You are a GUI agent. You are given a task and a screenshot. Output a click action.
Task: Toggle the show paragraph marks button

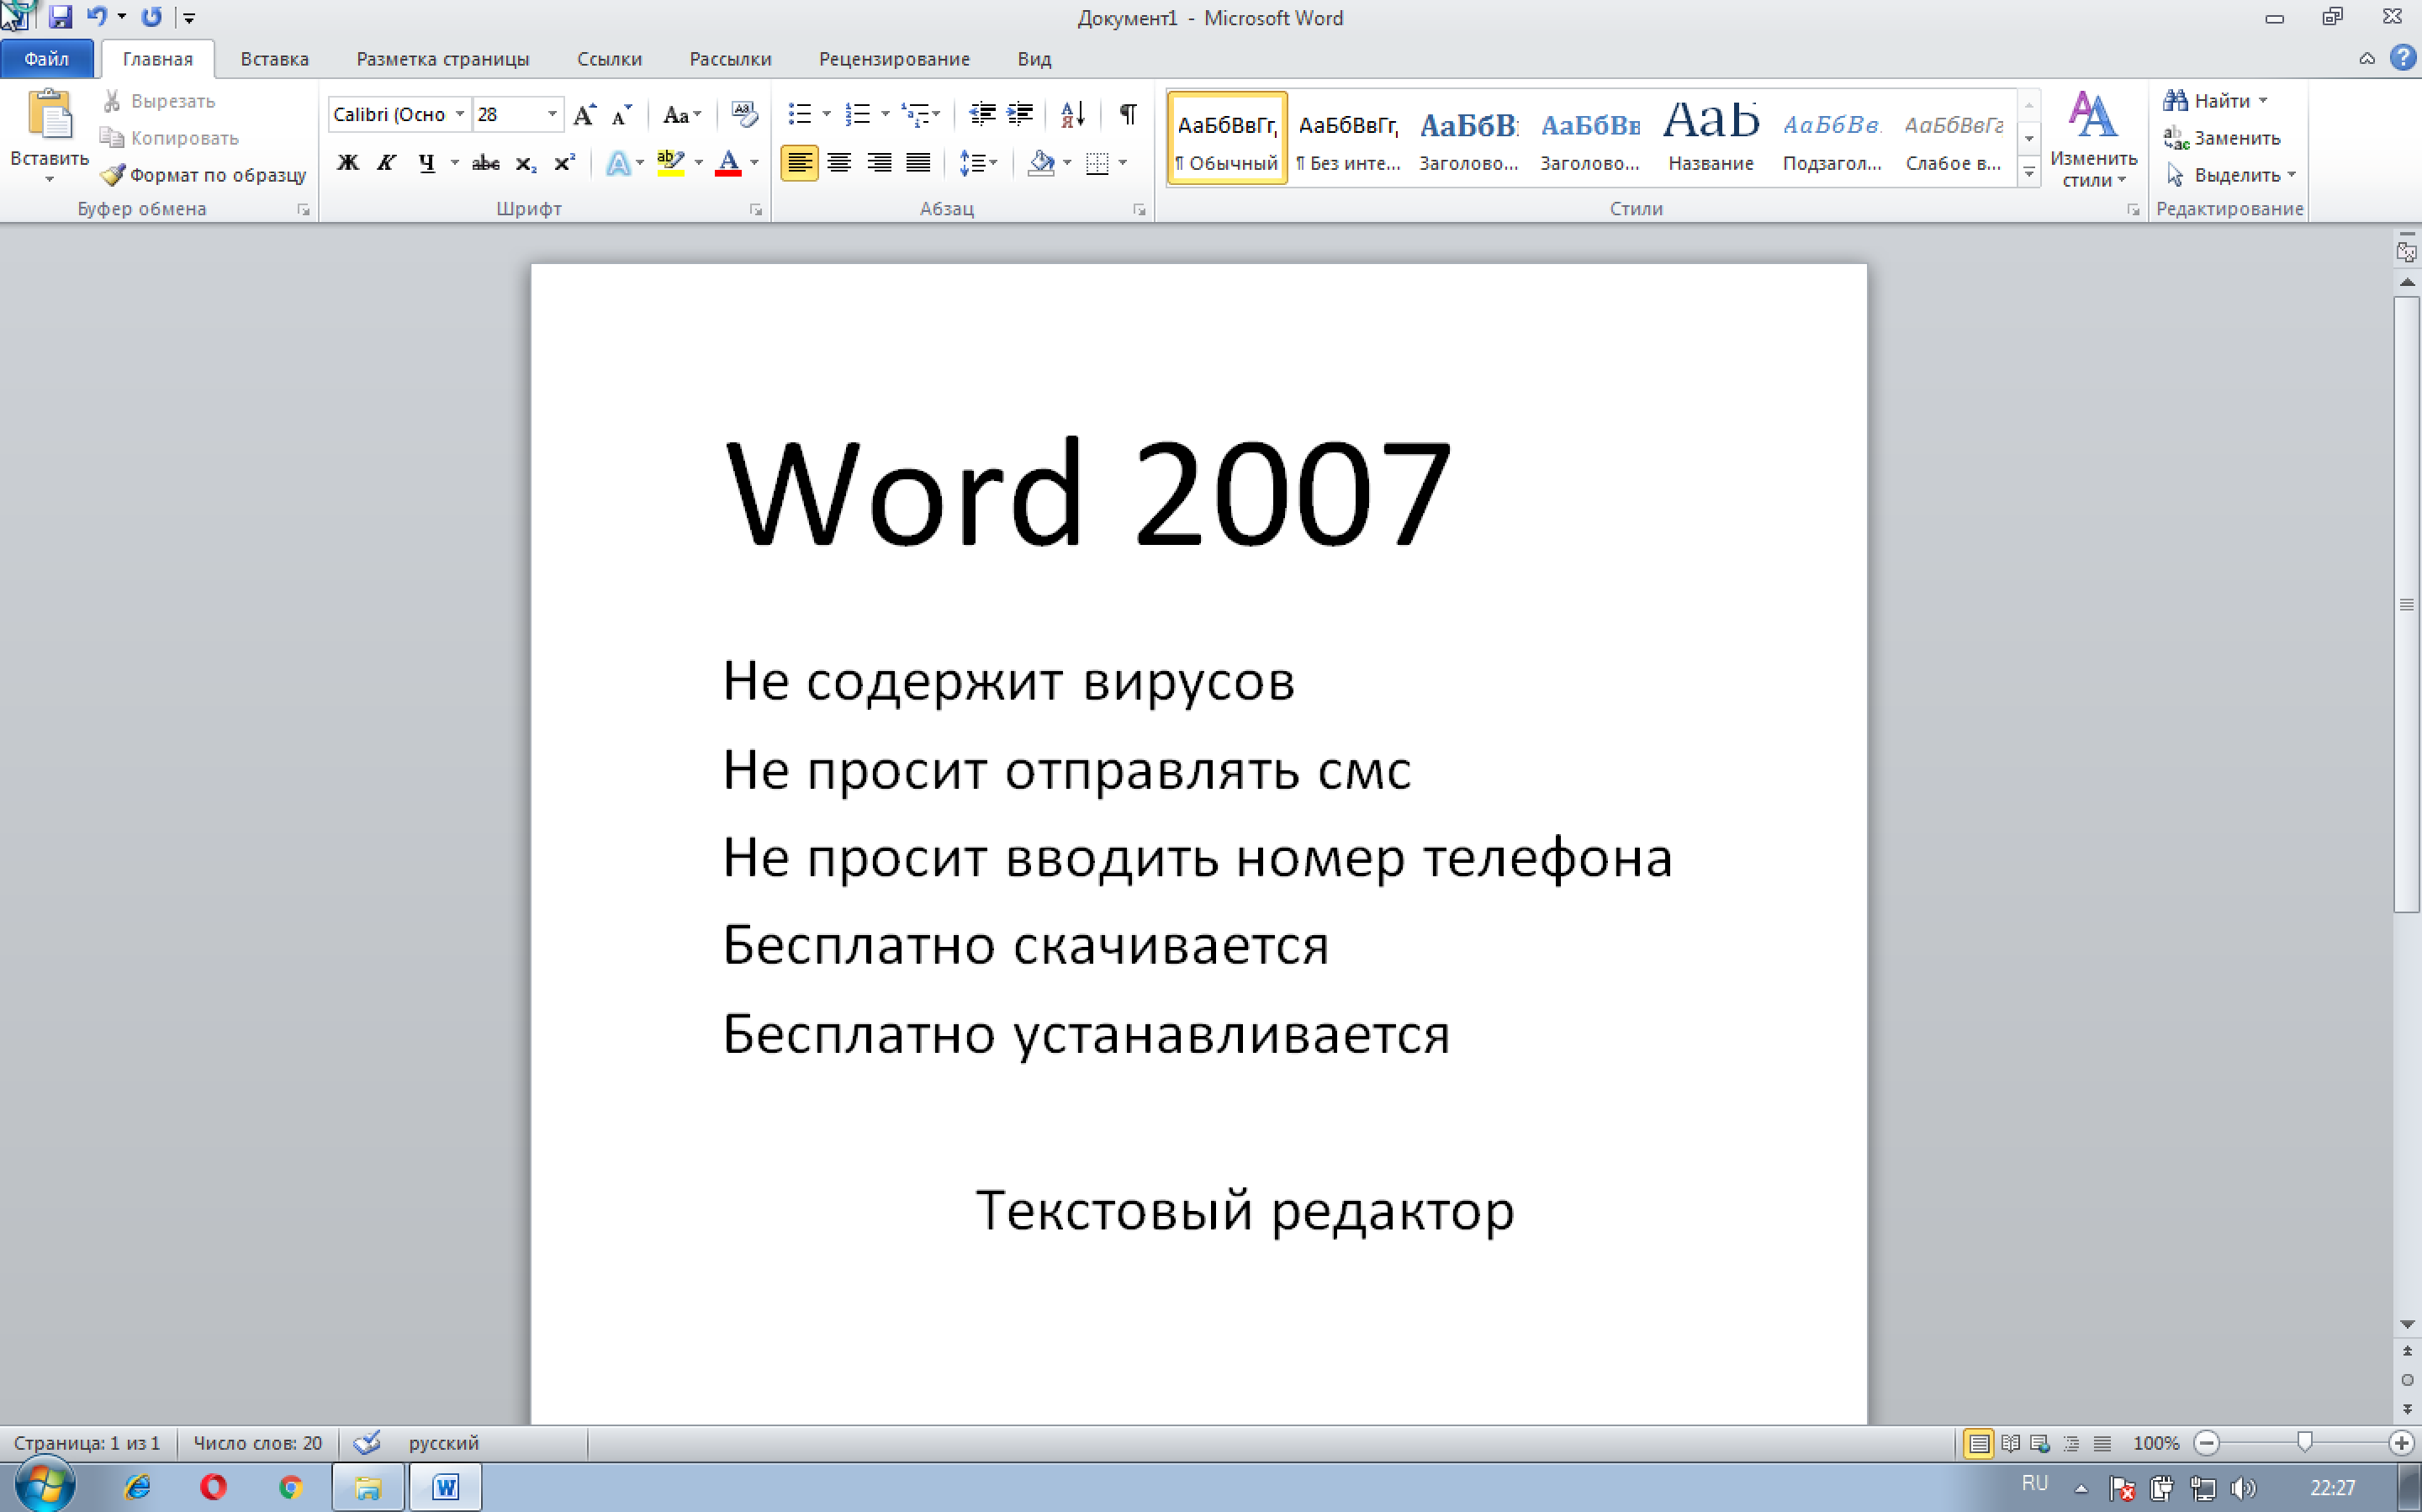click(1128, 114)
